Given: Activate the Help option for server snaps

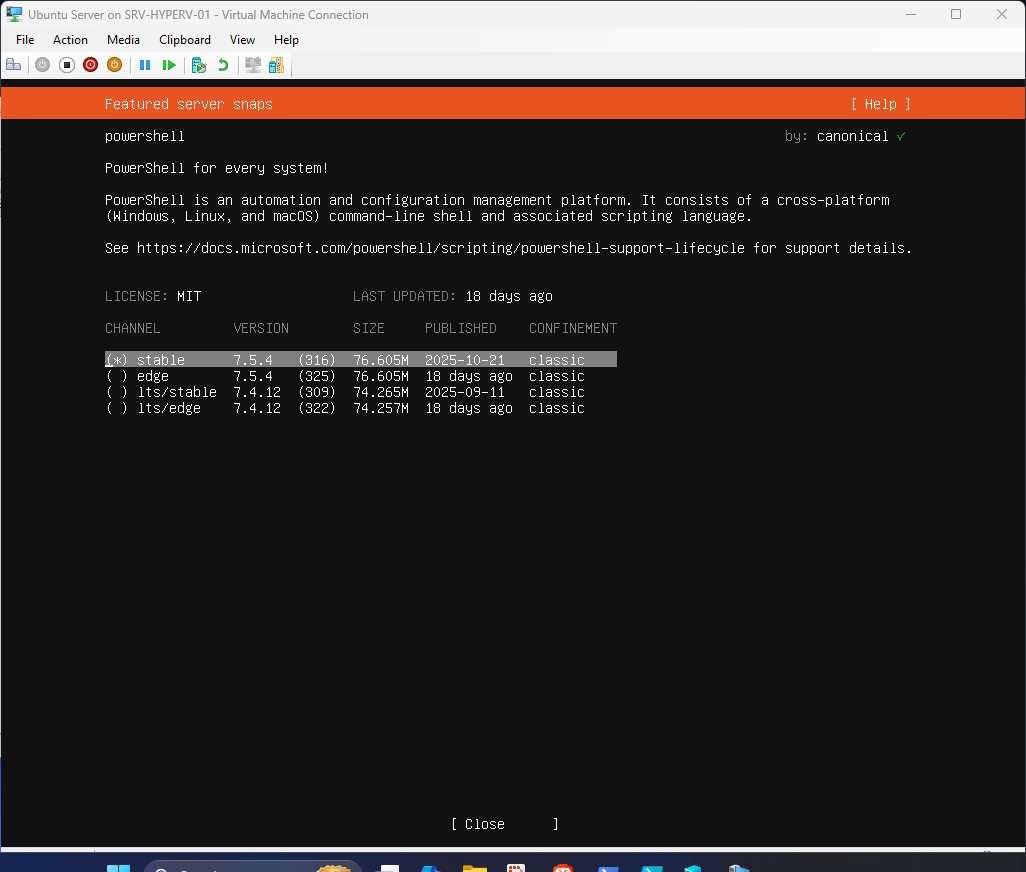Looking at the screenshot, I should (x=880, y=104).
